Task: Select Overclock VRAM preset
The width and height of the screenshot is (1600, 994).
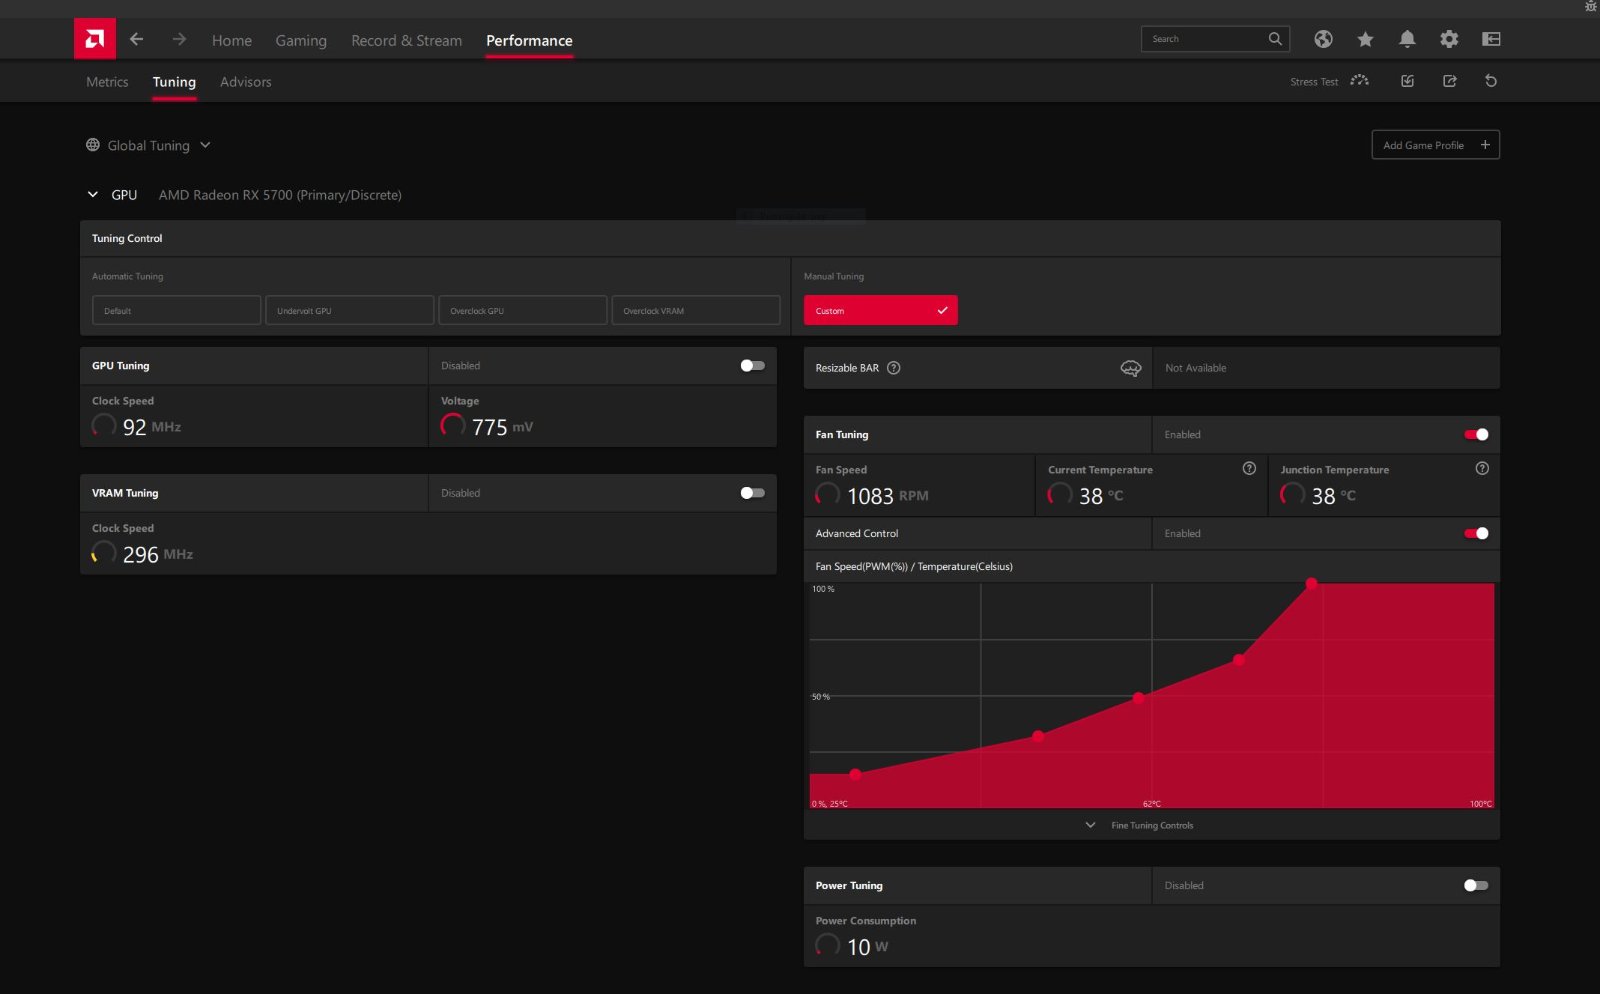Action: [x=695, y=310]
